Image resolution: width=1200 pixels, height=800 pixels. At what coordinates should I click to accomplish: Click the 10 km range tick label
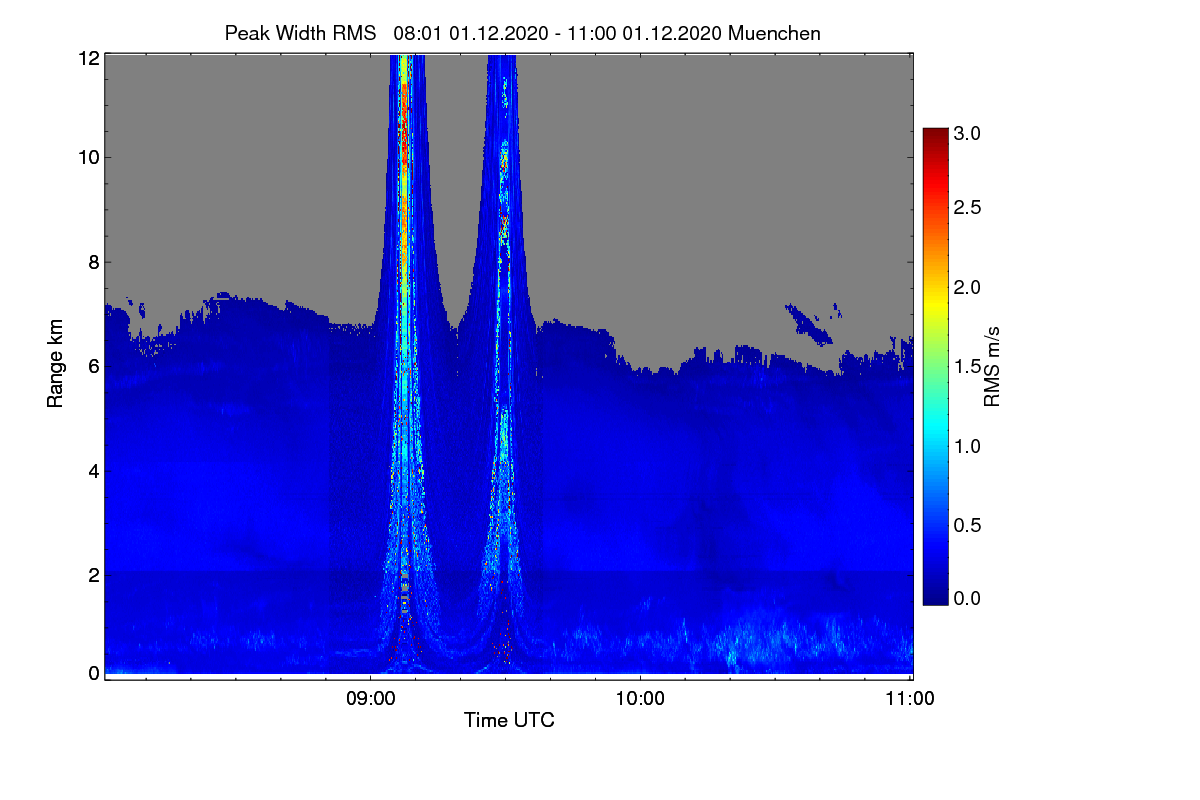(88, 157)
